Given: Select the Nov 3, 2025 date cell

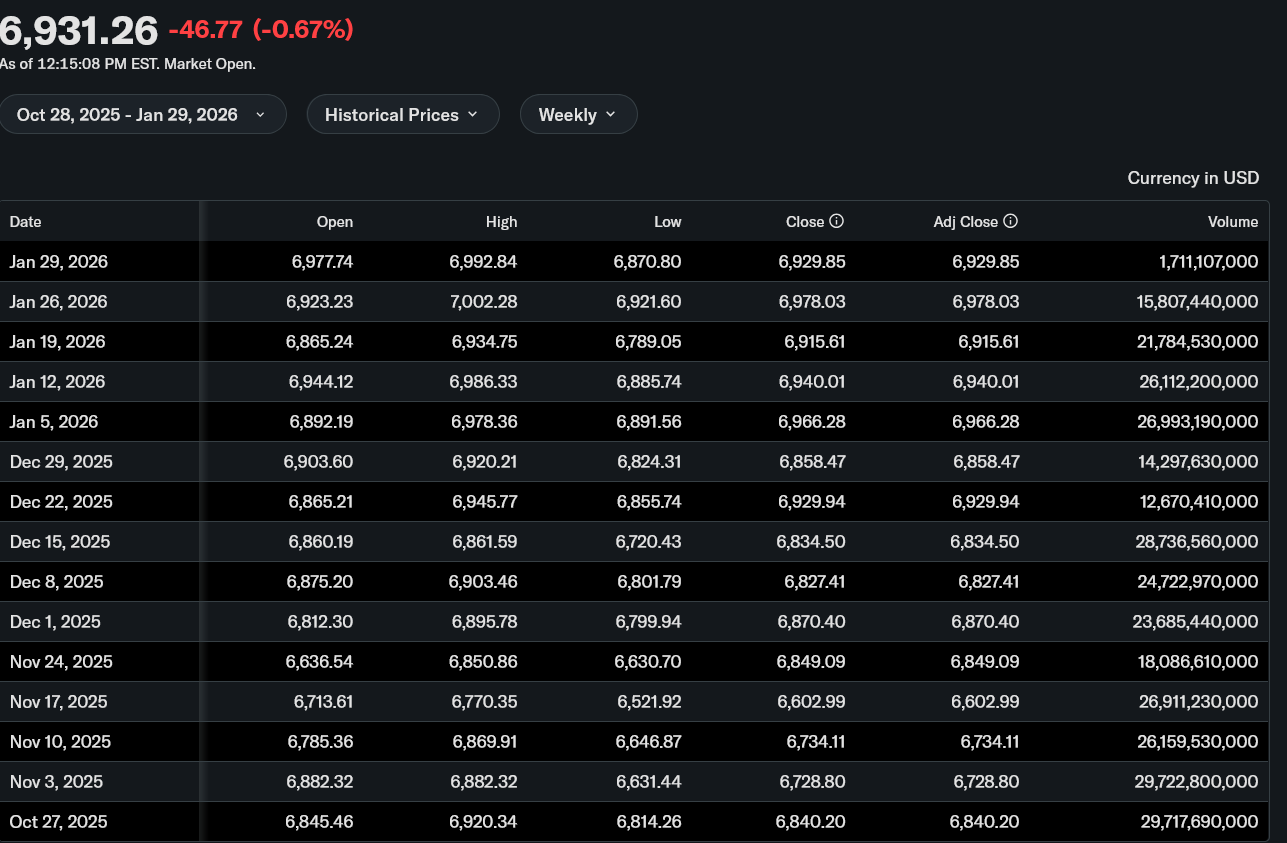Looking at the screenshot, I should pyautogui.click(x=57, y=782).
